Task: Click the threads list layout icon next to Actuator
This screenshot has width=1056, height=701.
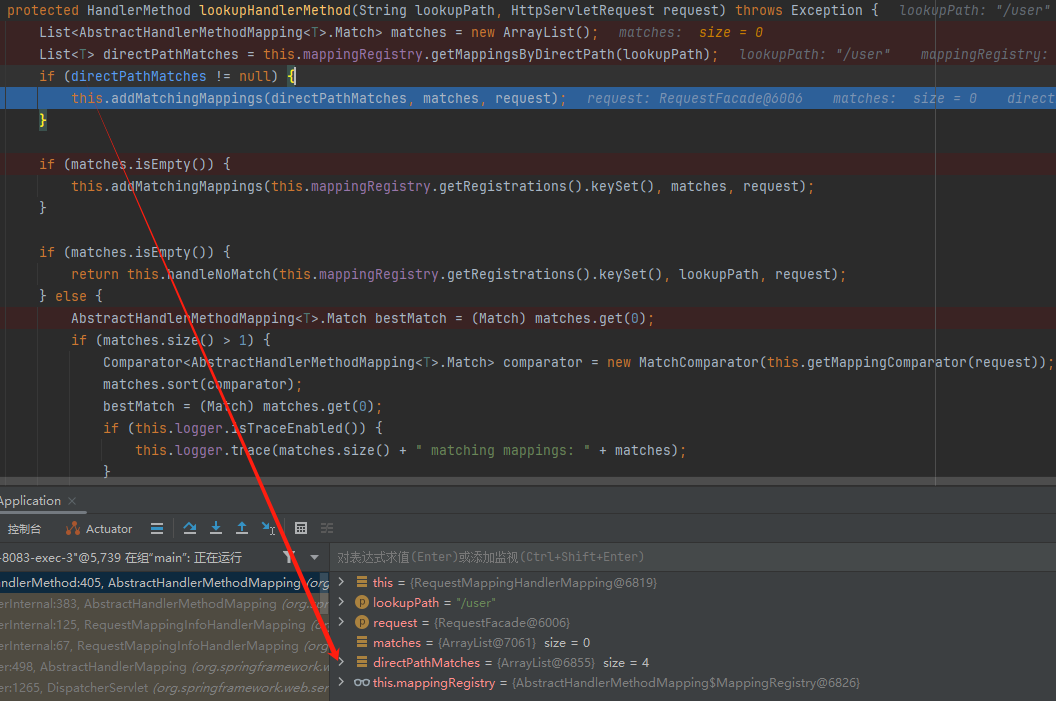Action: click(157, 529)
